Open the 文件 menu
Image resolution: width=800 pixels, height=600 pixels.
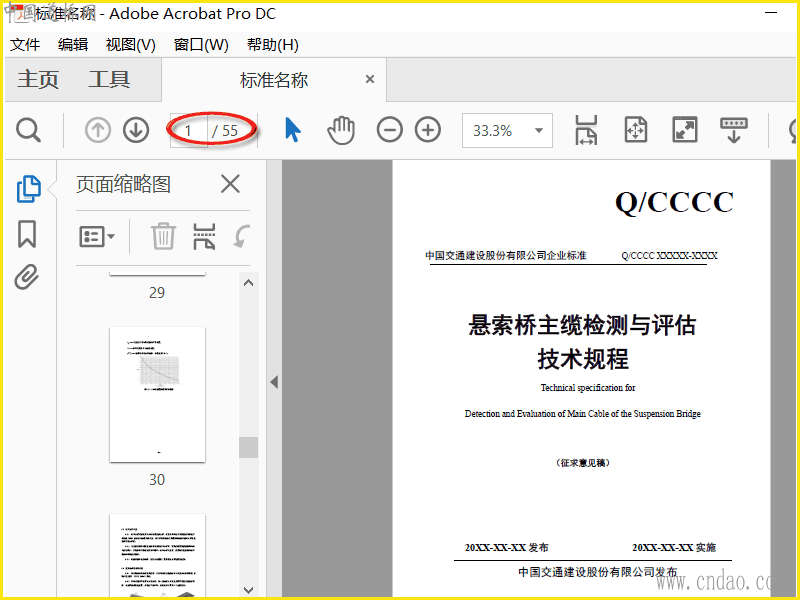pyautogui.click(x=25, y=45)
